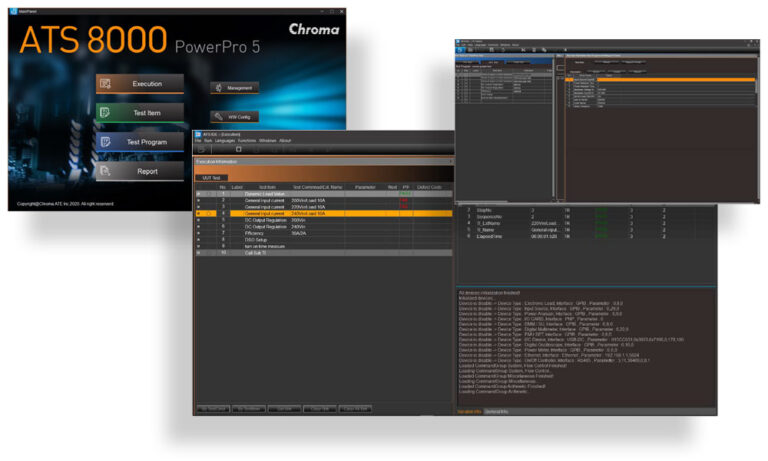Image resolution: width=768 pixels, height=461 pixels.
Task: Select row 9 turn on time measure
Action: click(x=324, y=246)
